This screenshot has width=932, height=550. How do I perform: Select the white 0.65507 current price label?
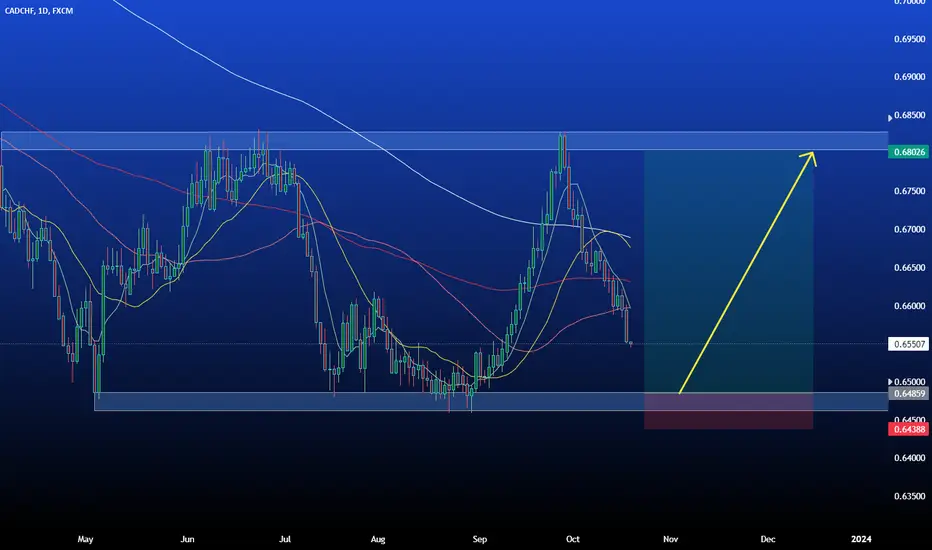[x=909, y=344]
